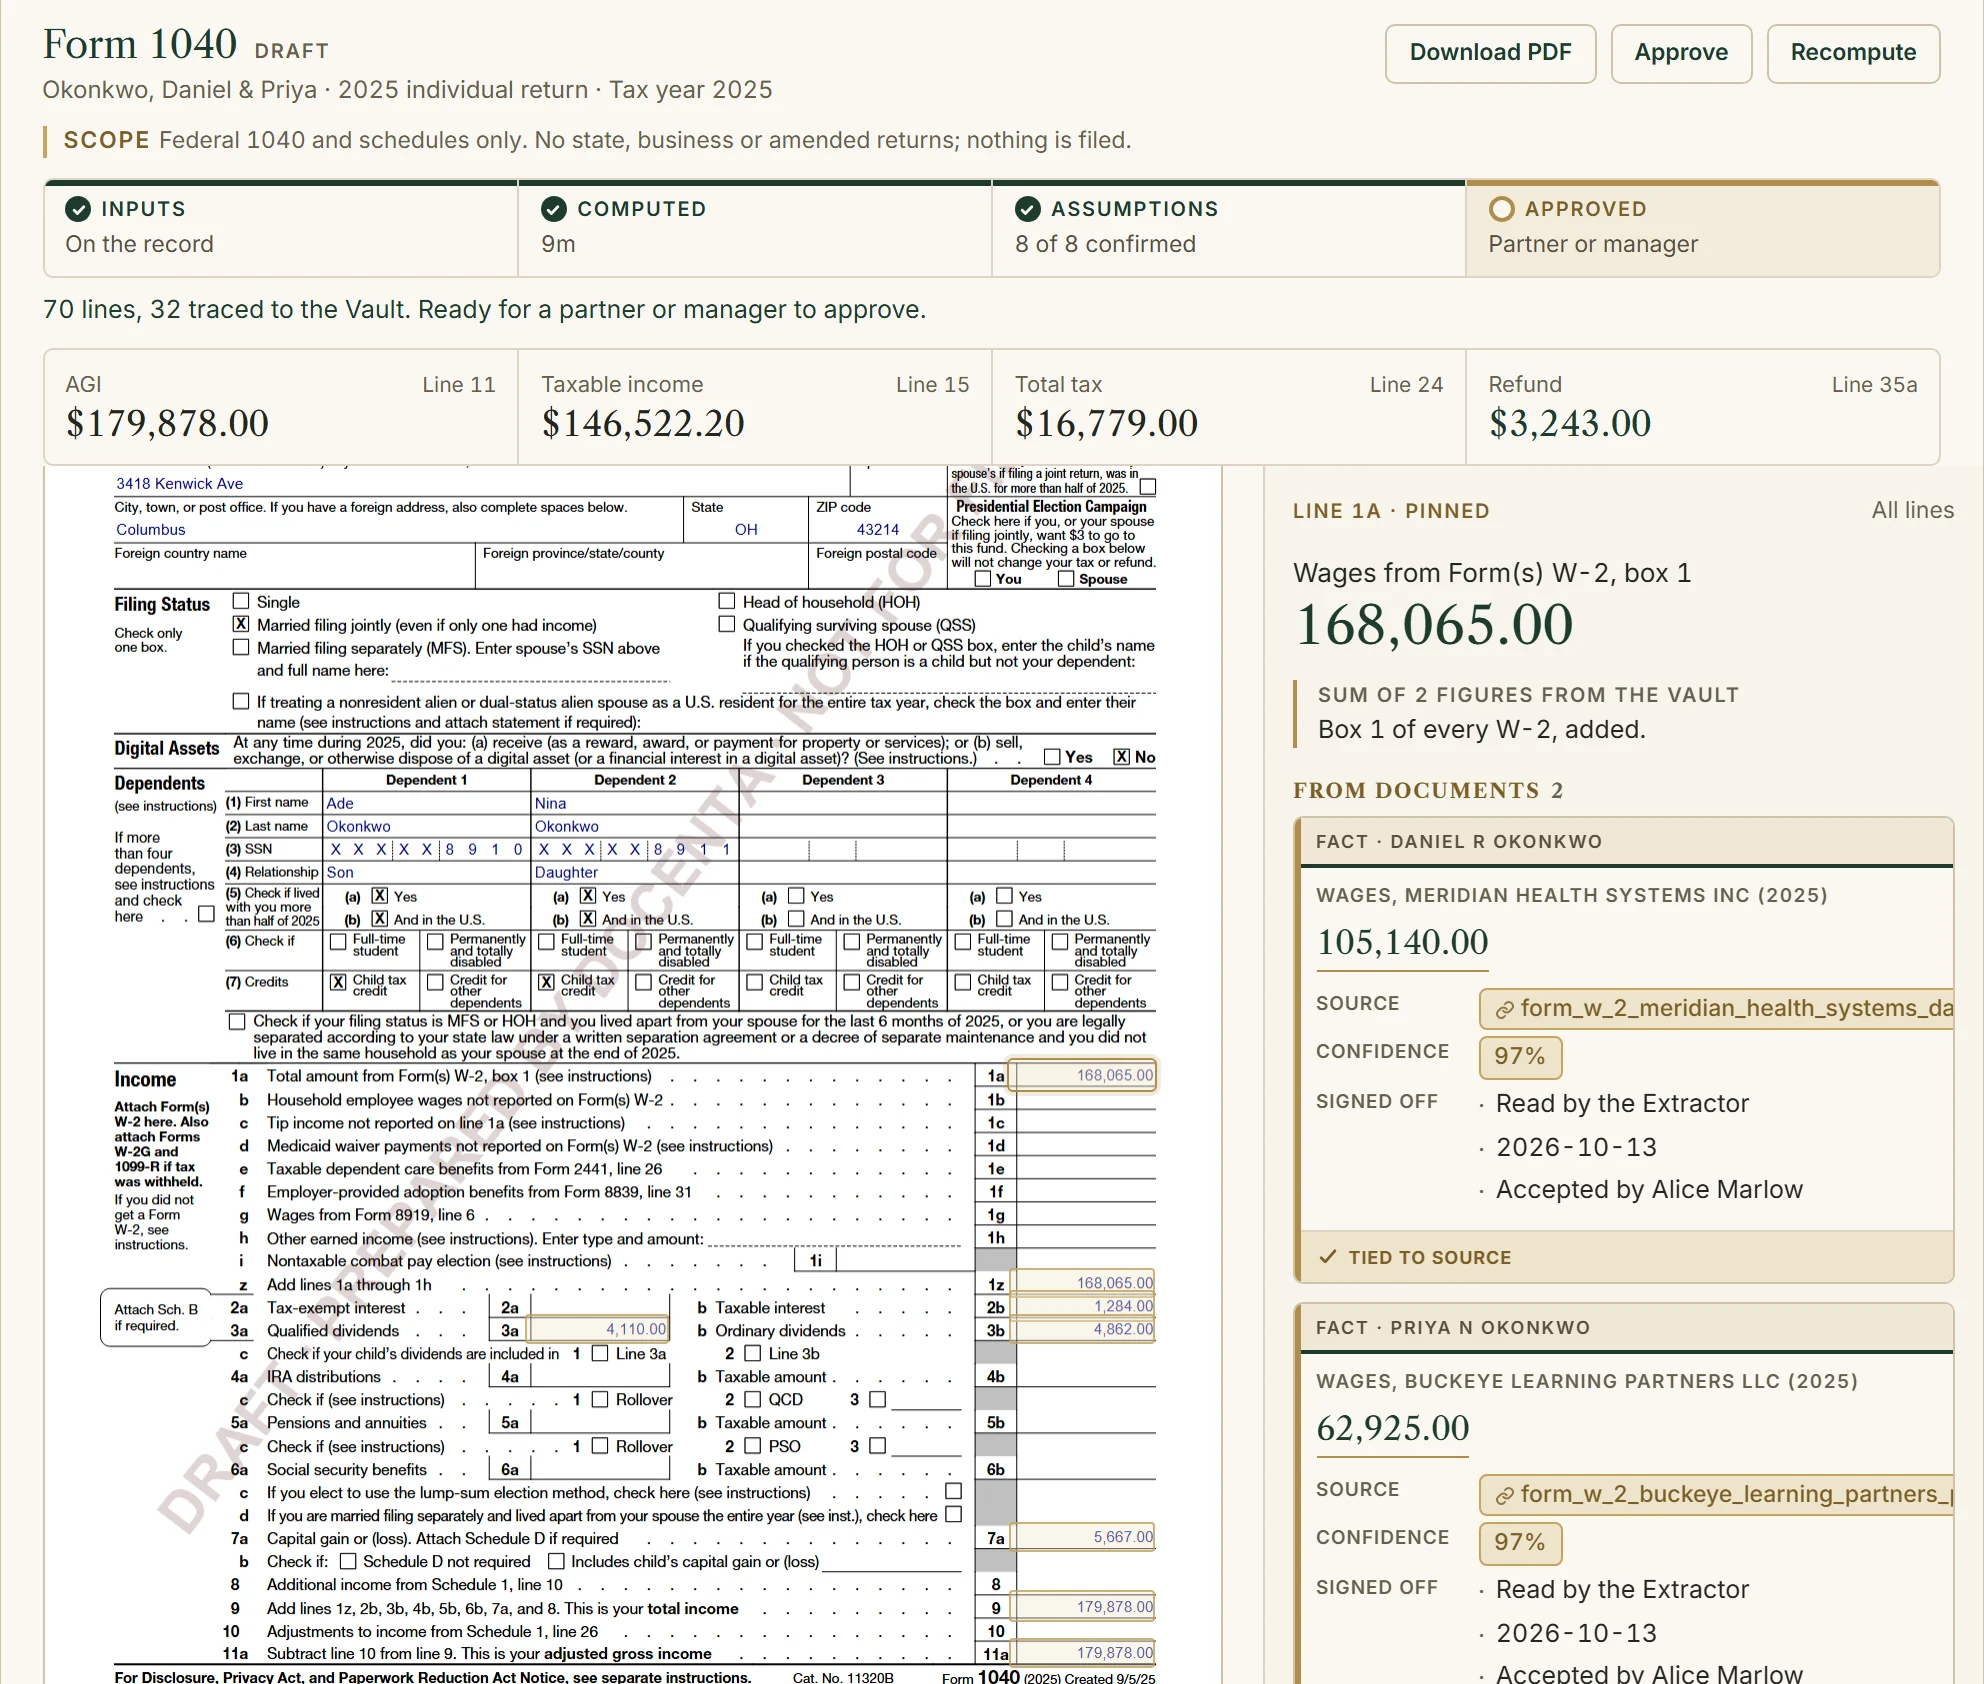Click the line 3a qualified dividends 4,110.00 field
Viewport: 1984px width, 1684px height.
coord(599,1329)
